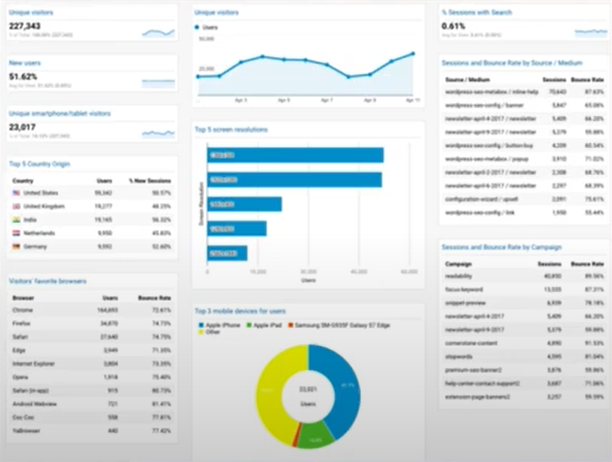Click the Browser column header

23,298
